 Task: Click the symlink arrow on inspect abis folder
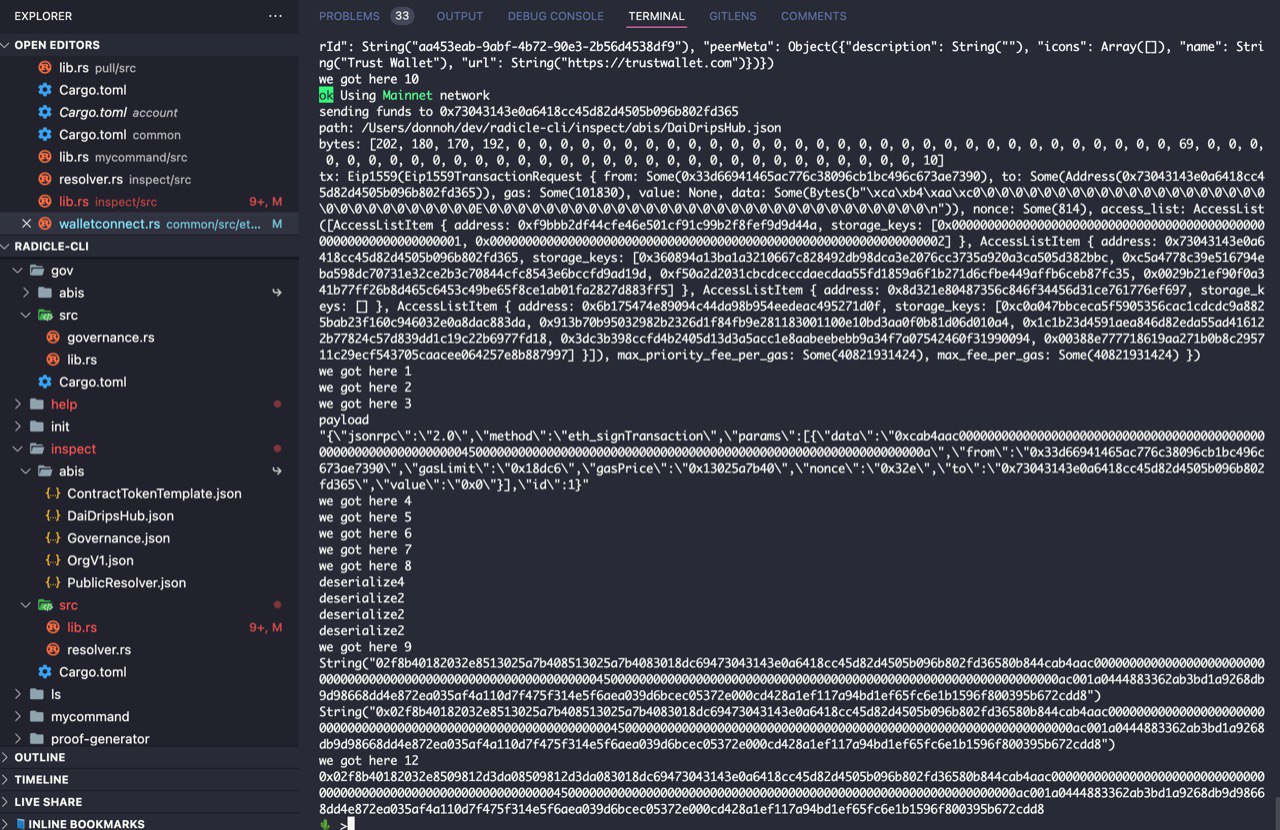277,471
